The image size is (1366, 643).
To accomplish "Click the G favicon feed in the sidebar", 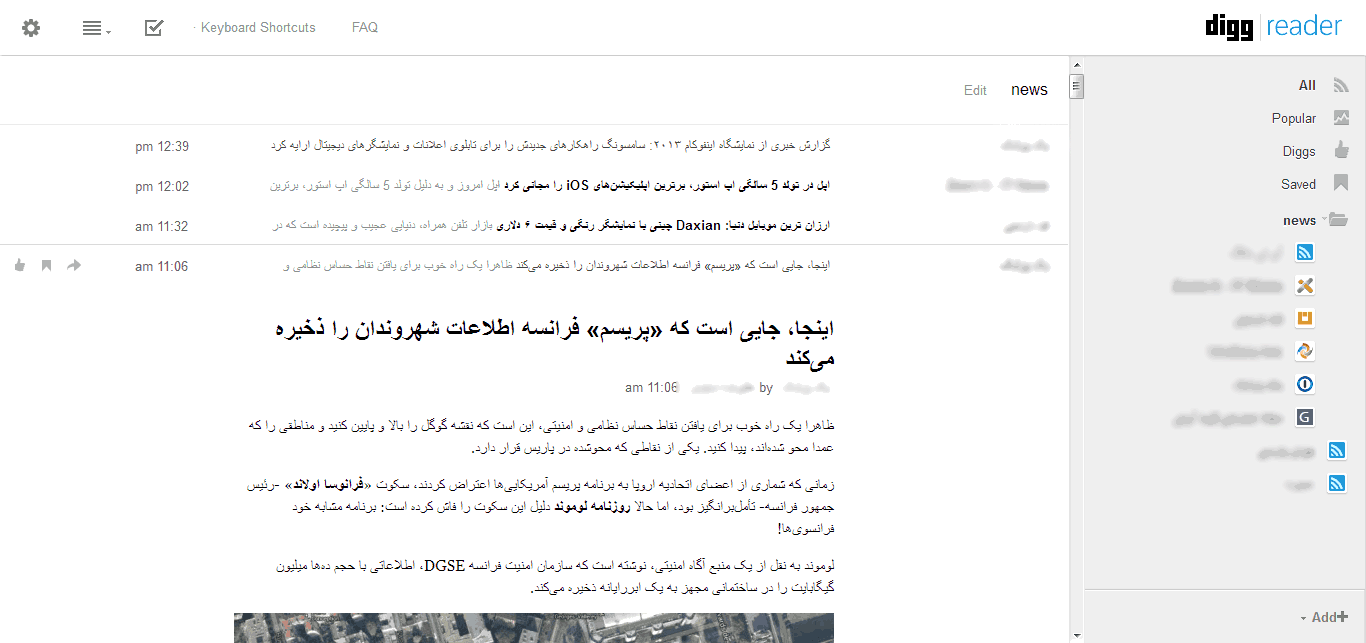I will click(x=1304, y=417).
